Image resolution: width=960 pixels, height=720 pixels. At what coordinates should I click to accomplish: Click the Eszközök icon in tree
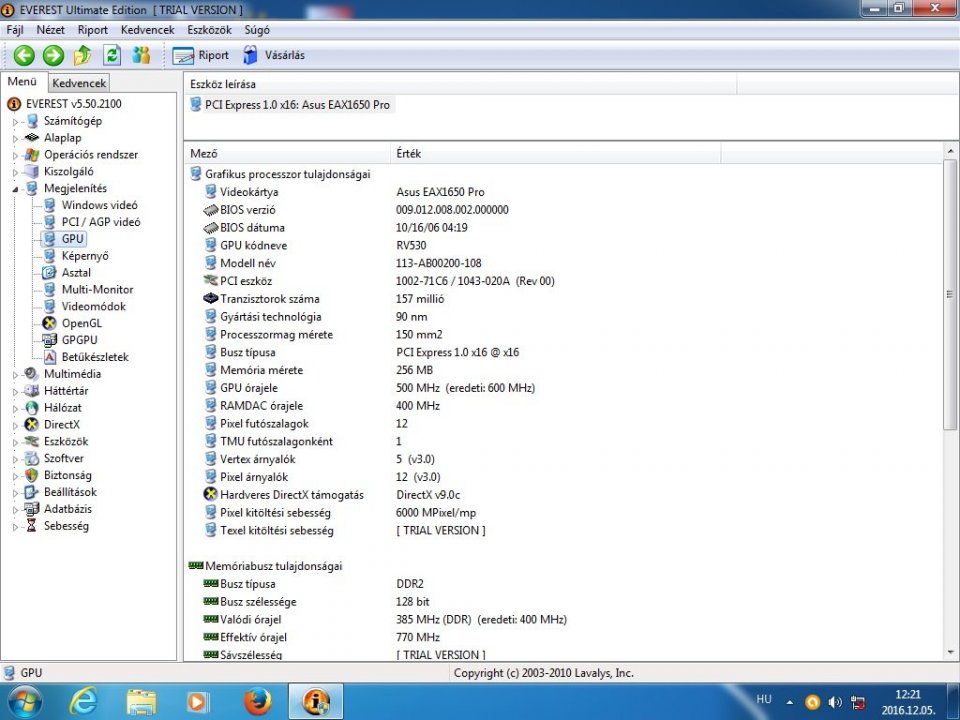[x=31, y=441]
